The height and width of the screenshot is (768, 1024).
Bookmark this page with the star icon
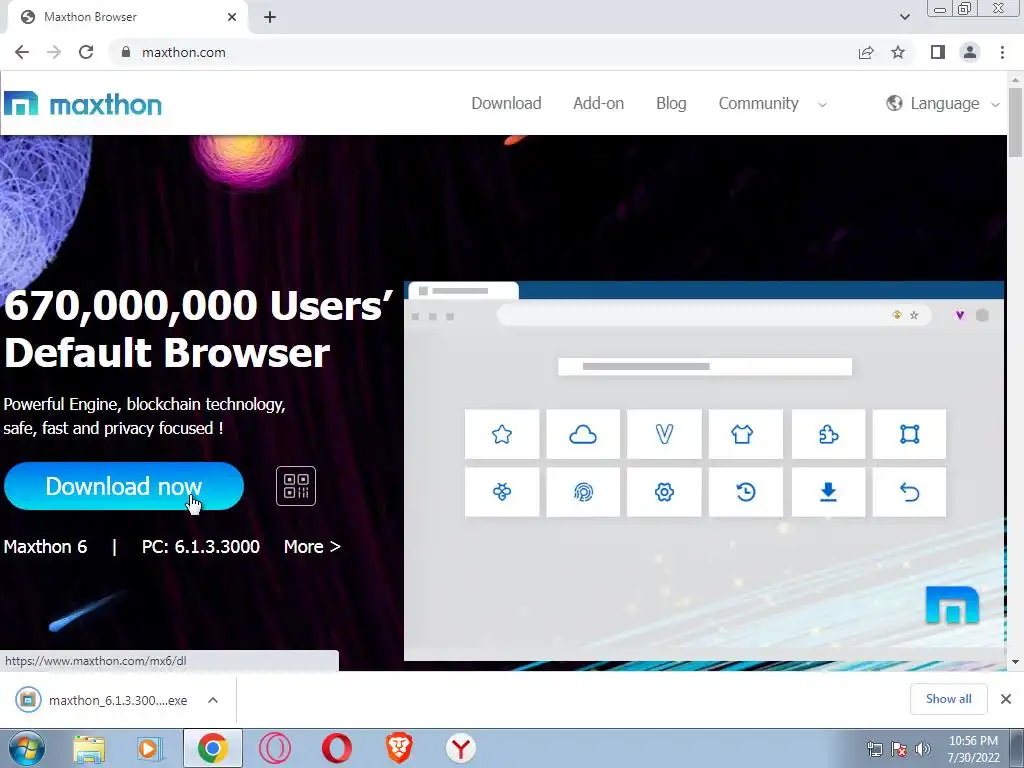point(899,52)
